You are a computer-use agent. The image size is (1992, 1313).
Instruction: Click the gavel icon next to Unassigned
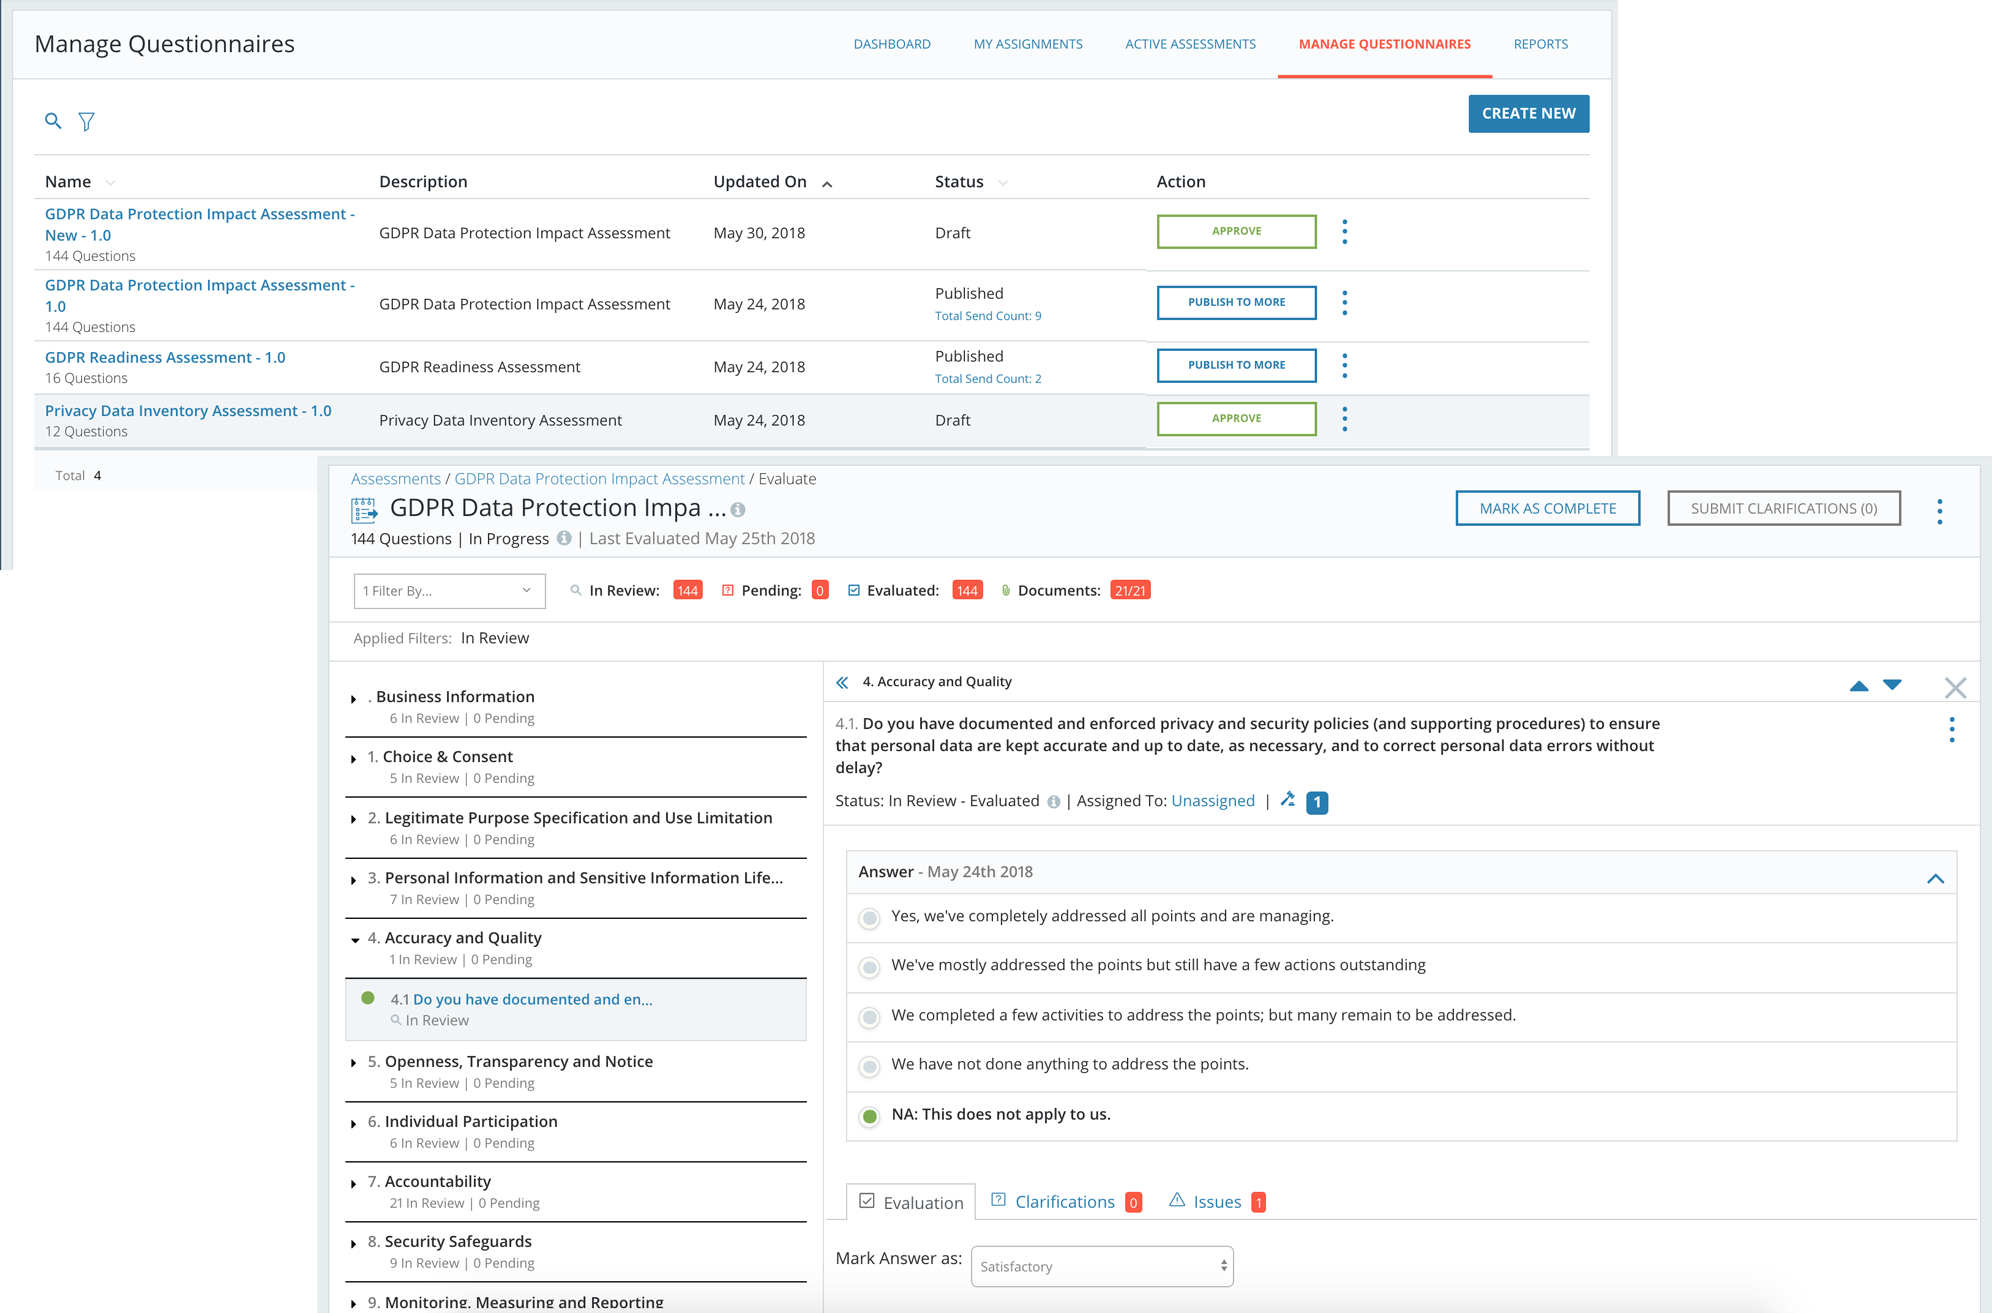[1288, 800]
